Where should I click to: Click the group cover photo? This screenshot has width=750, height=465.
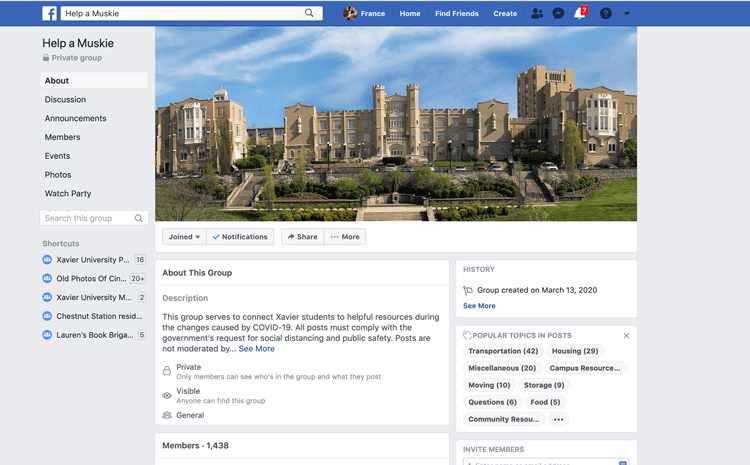pos(396,124)
